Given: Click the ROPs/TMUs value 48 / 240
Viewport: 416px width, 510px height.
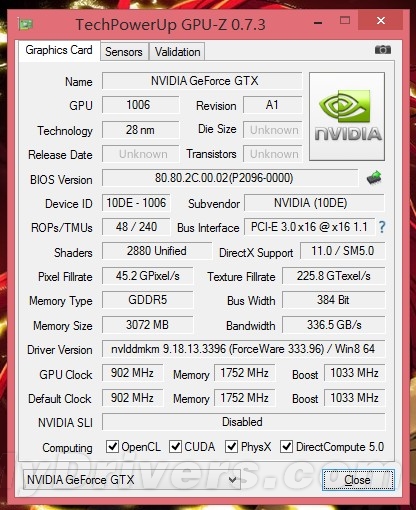Looking at the screenshot, I should [x=136, y=227].
